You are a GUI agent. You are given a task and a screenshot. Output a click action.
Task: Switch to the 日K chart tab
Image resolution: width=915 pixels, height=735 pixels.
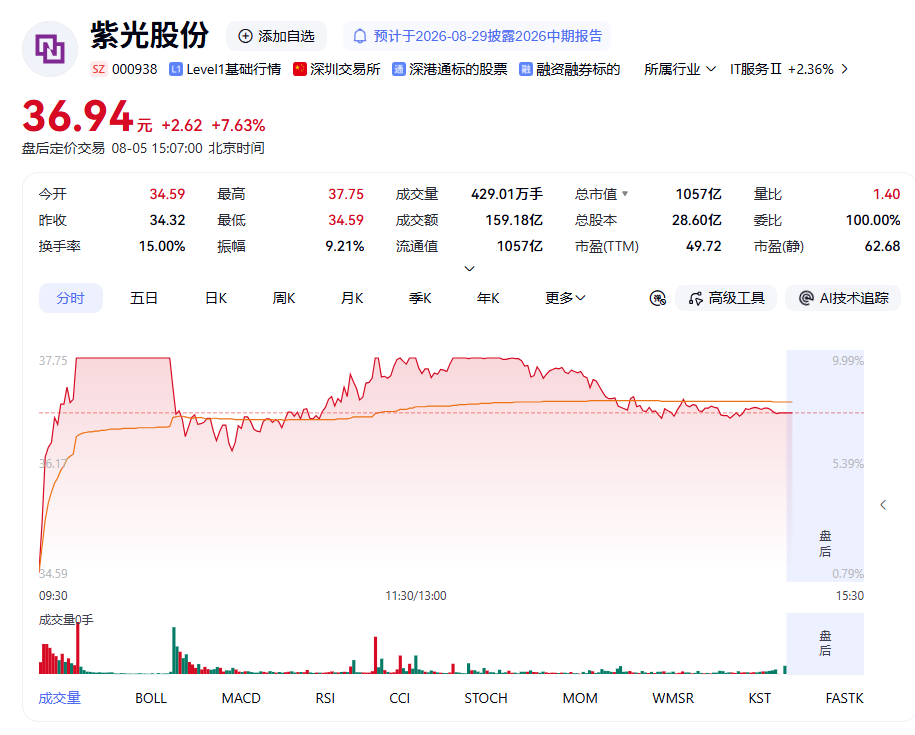[x=216, y=298]
